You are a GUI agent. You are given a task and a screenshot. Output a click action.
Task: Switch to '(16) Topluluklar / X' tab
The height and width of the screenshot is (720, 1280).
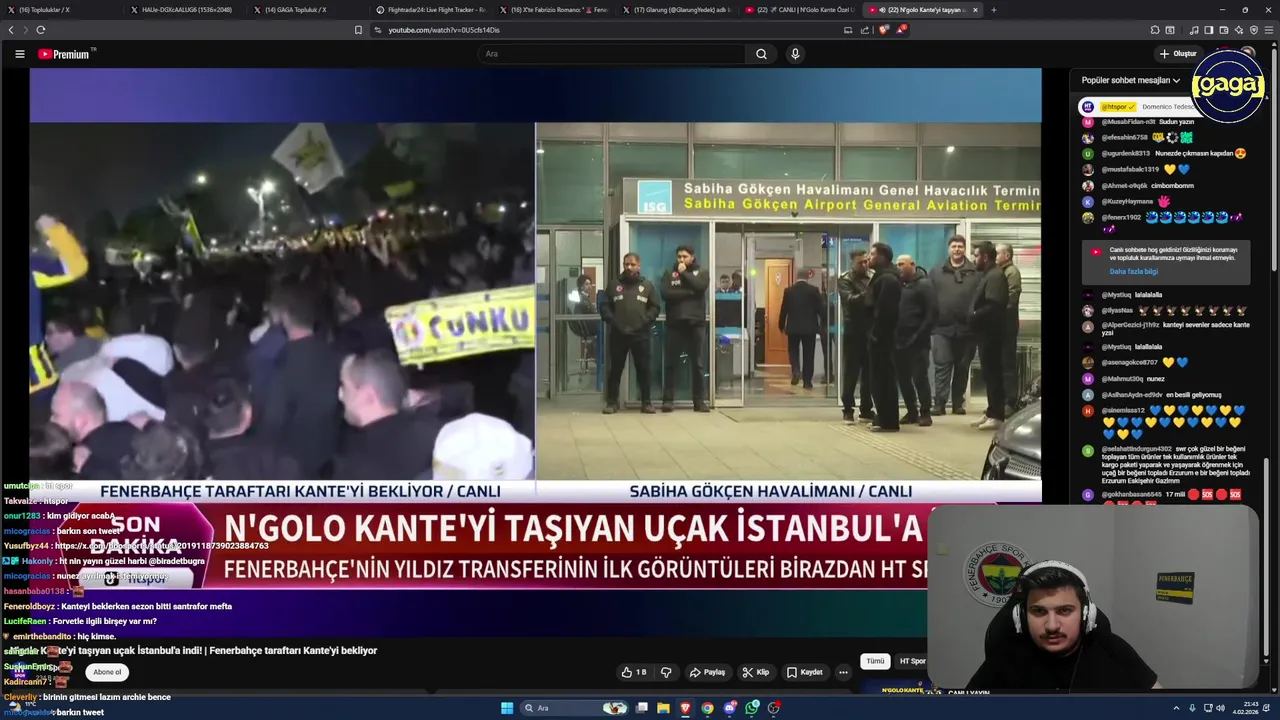[x=62, y=10]
